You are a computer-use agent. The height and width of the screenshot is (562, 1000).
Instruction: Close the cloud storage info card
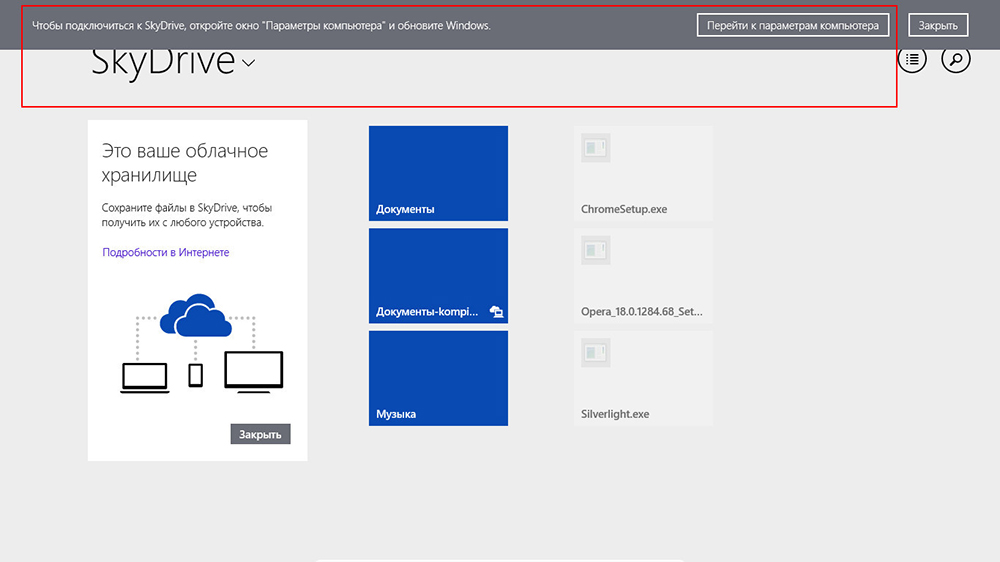coord(260,434)
